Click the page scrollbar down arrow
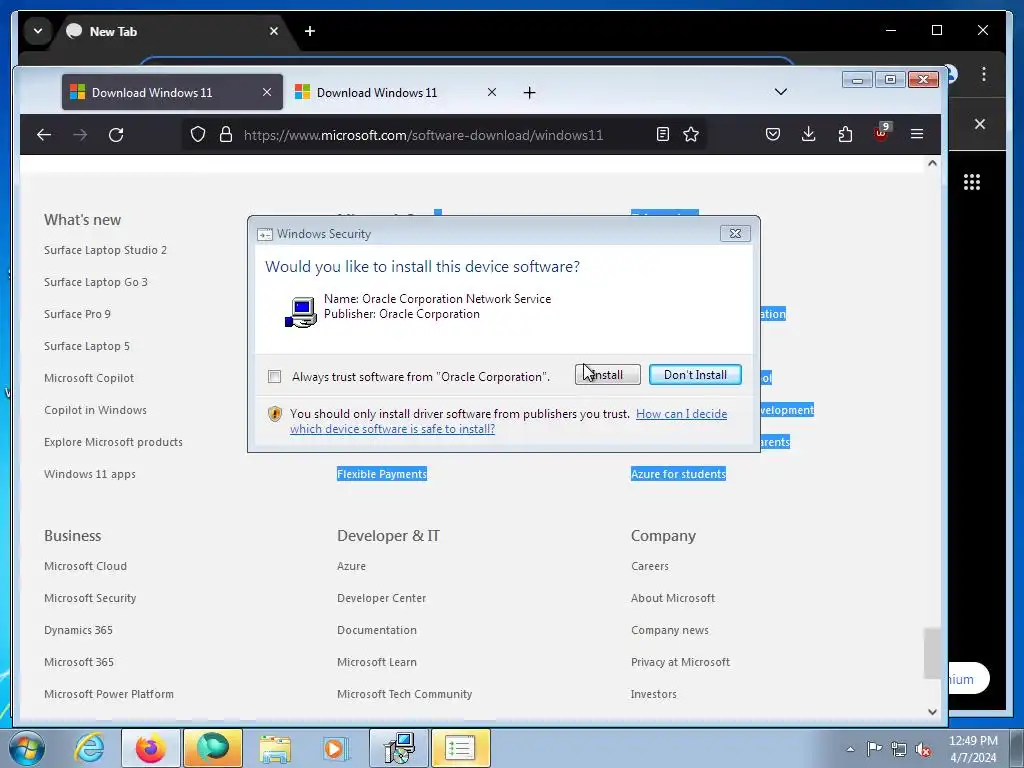 933,712
